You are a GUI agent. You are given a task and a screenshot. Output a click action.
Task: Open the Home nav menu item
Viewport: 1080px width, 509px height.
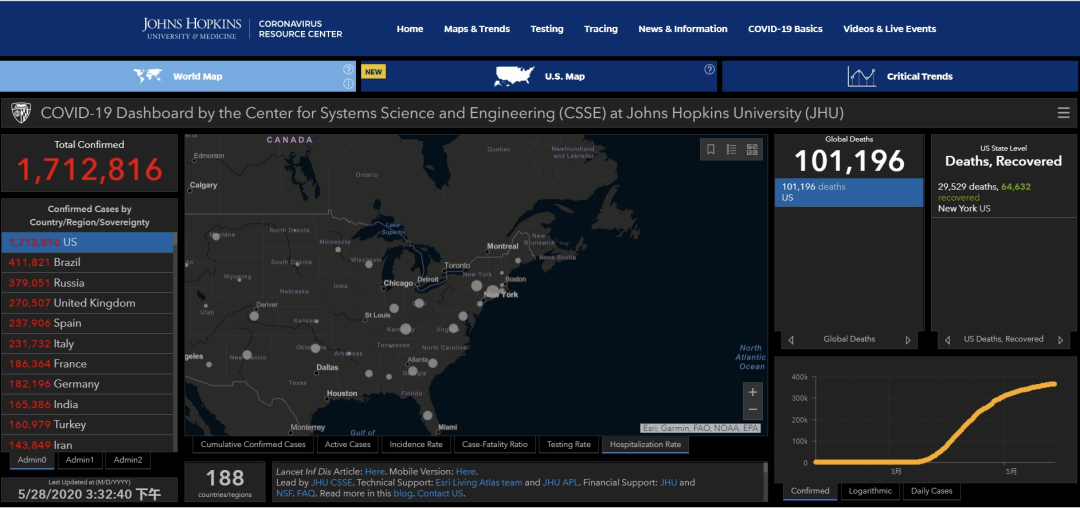[410, 29]
